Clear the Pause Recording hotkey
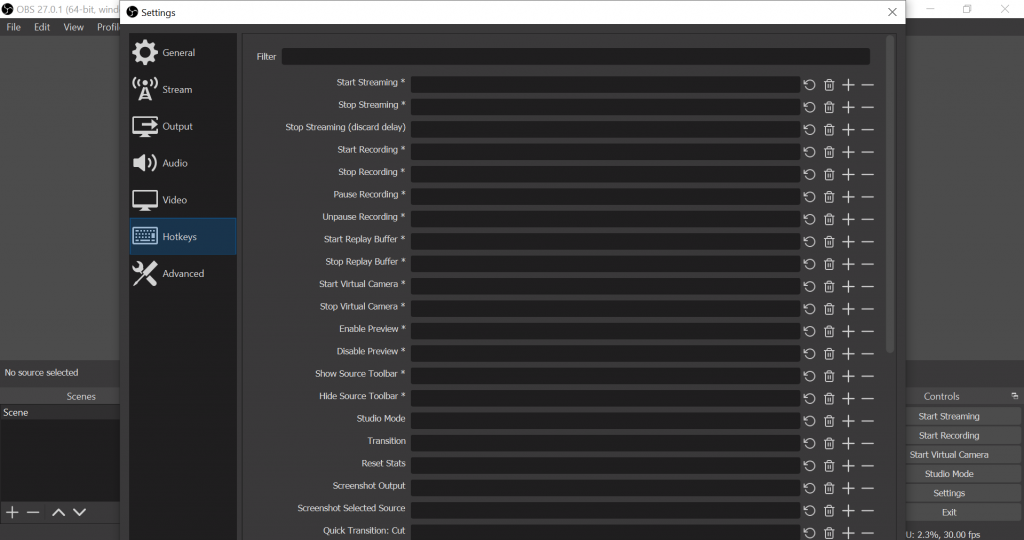The width and height of the screenshot is (1024, 540). (x=829, y=197)
